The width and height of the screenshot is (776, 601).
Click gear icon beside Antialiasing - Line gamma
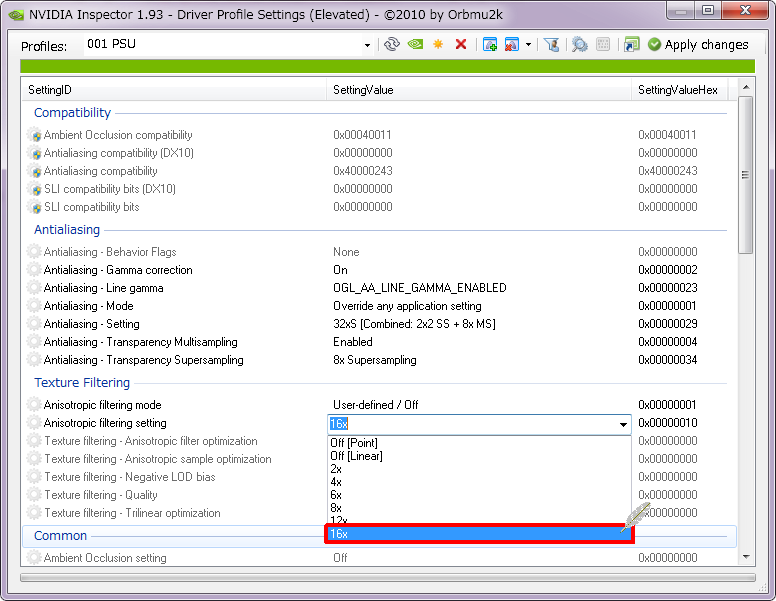pos(34,288)
